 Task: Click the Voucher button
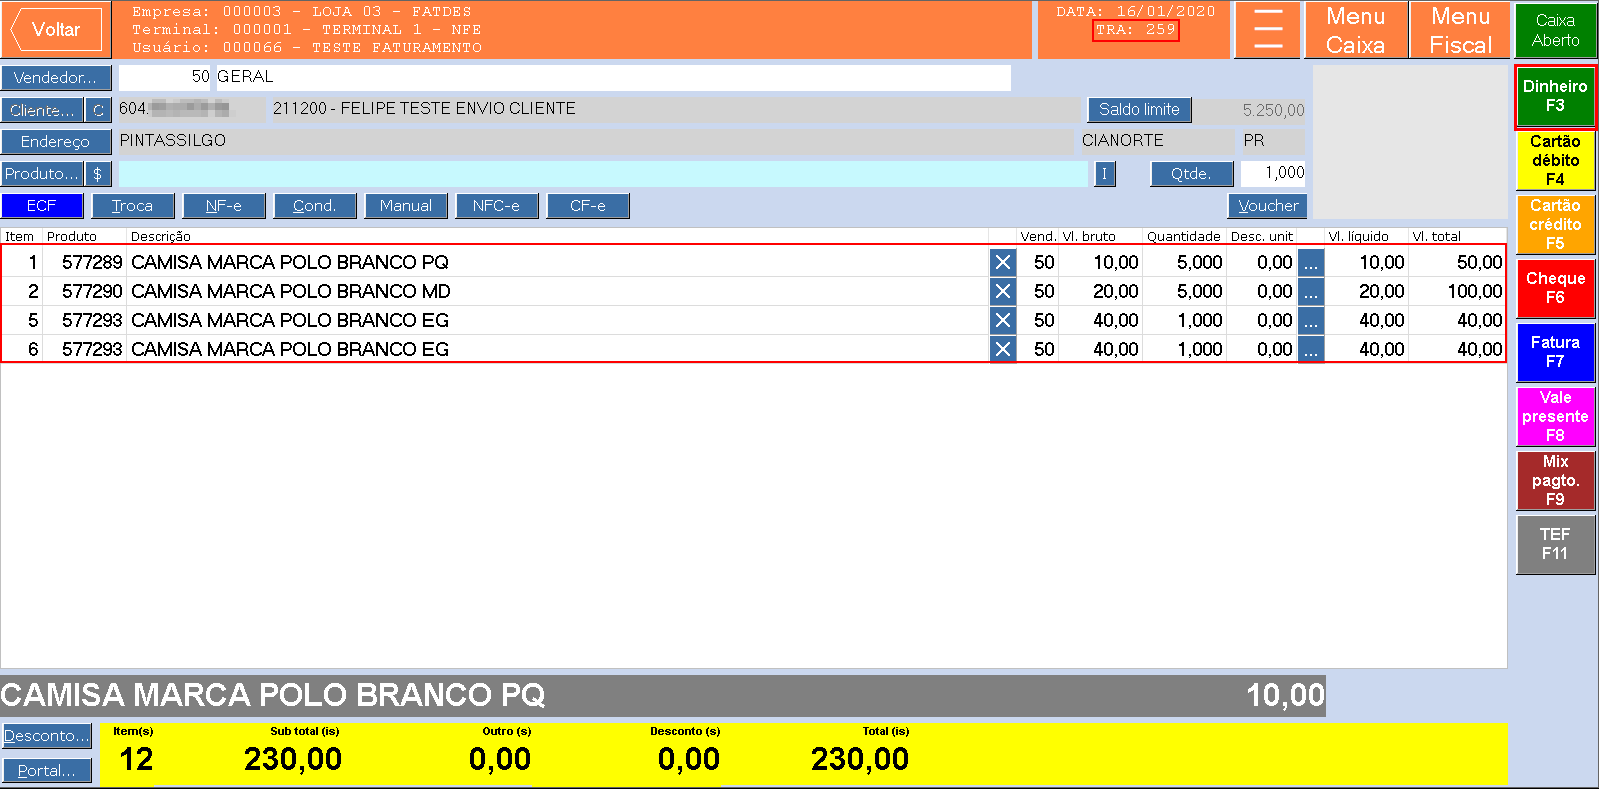[x=1268, y=206]
